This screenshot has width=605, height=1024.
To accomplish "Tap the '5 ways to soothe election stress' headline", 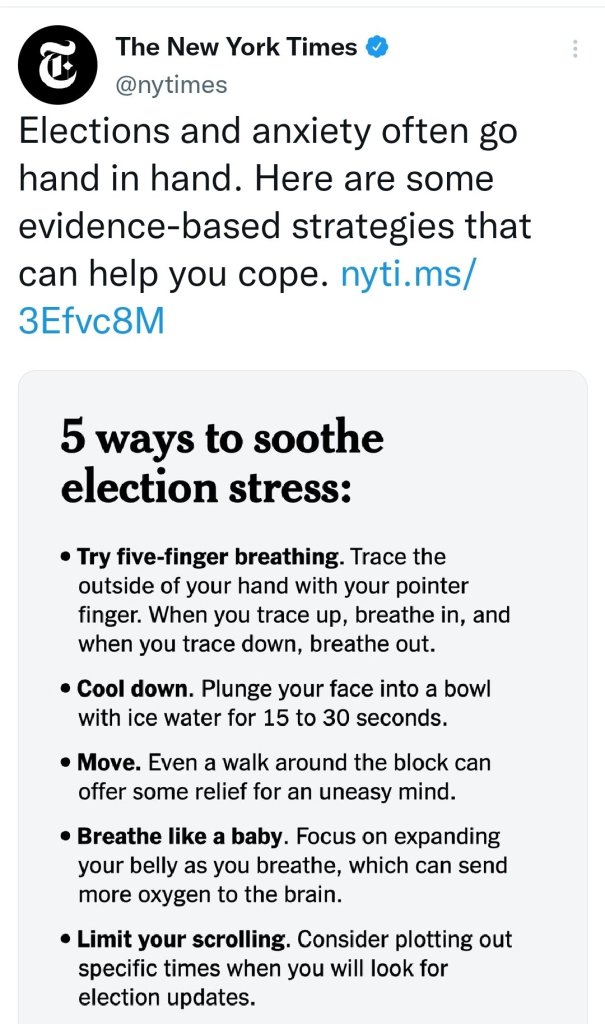I will tap(222, 464).
